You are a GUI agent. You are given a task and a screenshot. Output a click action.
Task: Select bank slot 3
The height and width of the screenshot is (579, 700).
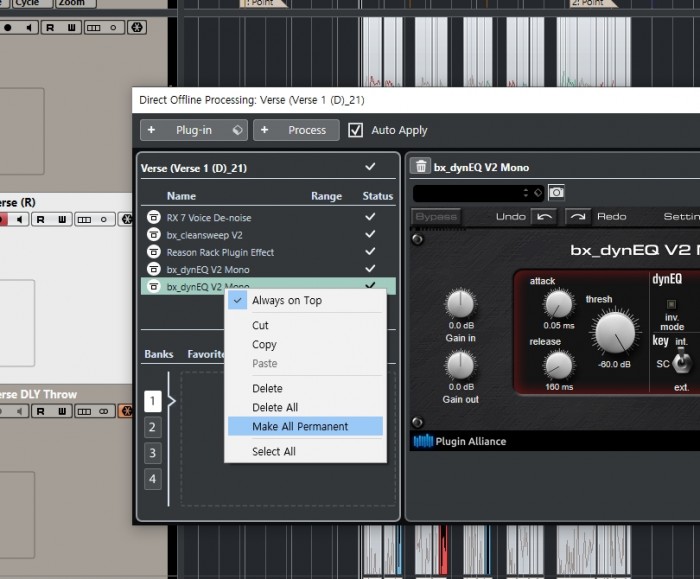click(x=153, y=453)
